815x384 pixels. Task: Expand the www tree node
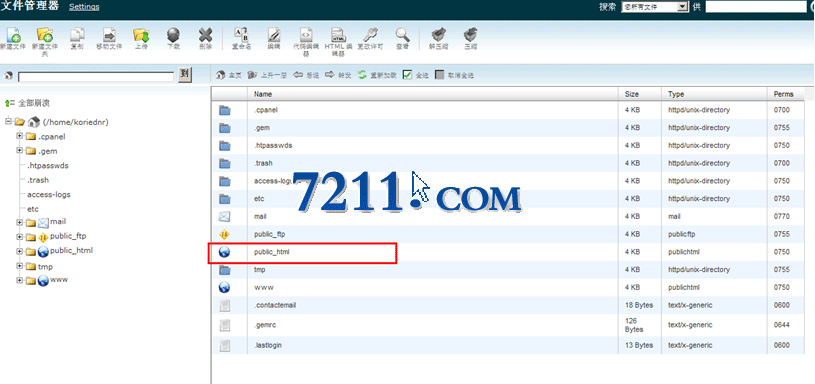(20, 280)
